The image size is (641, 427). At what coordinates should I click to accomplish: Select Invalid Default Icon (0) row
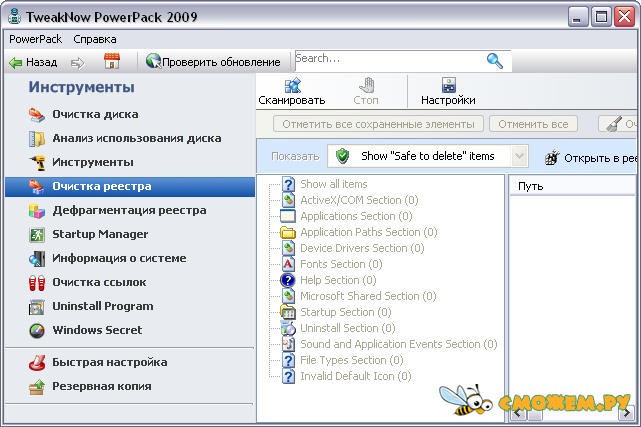pos(356,376)
